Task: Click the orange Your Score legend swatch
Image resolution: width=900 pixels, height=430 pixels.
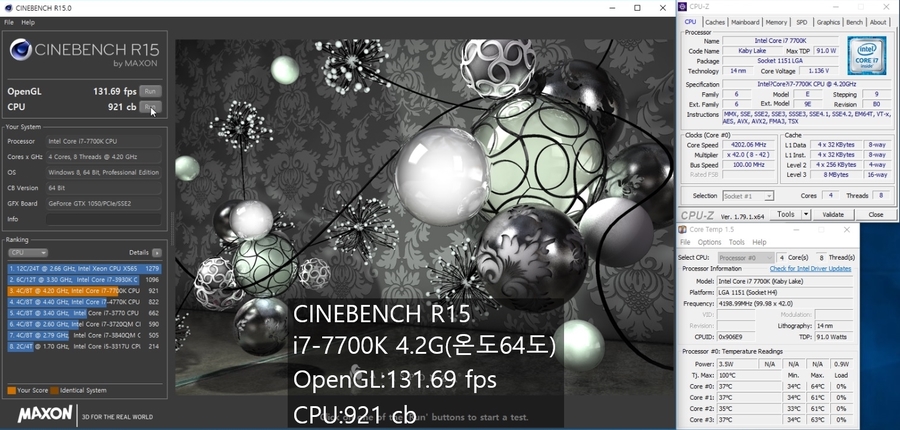Action: 11,390
